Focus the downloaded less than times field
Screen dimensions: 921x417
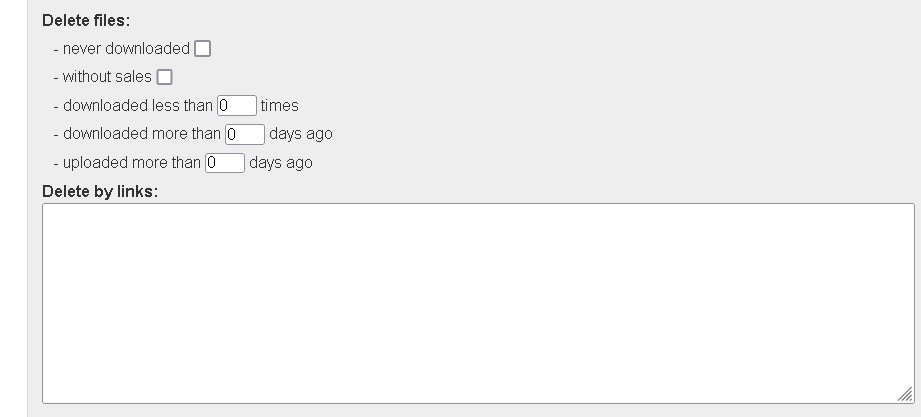[x=237, y=105]
